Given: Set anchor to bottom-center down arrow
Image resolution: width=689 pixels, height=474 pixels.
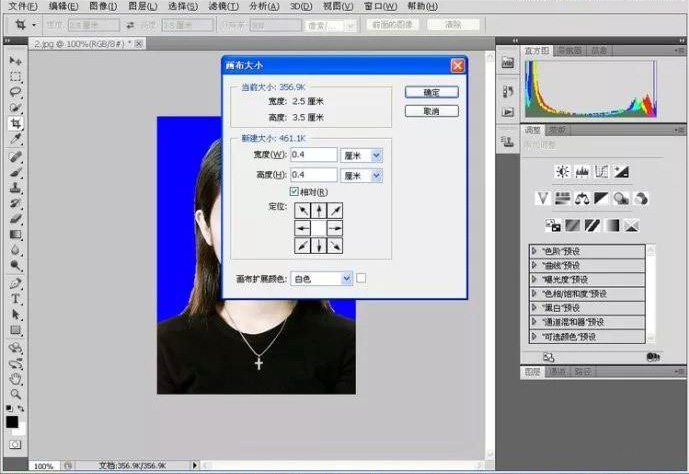Looking at the screenshot, I should point(319,245).
